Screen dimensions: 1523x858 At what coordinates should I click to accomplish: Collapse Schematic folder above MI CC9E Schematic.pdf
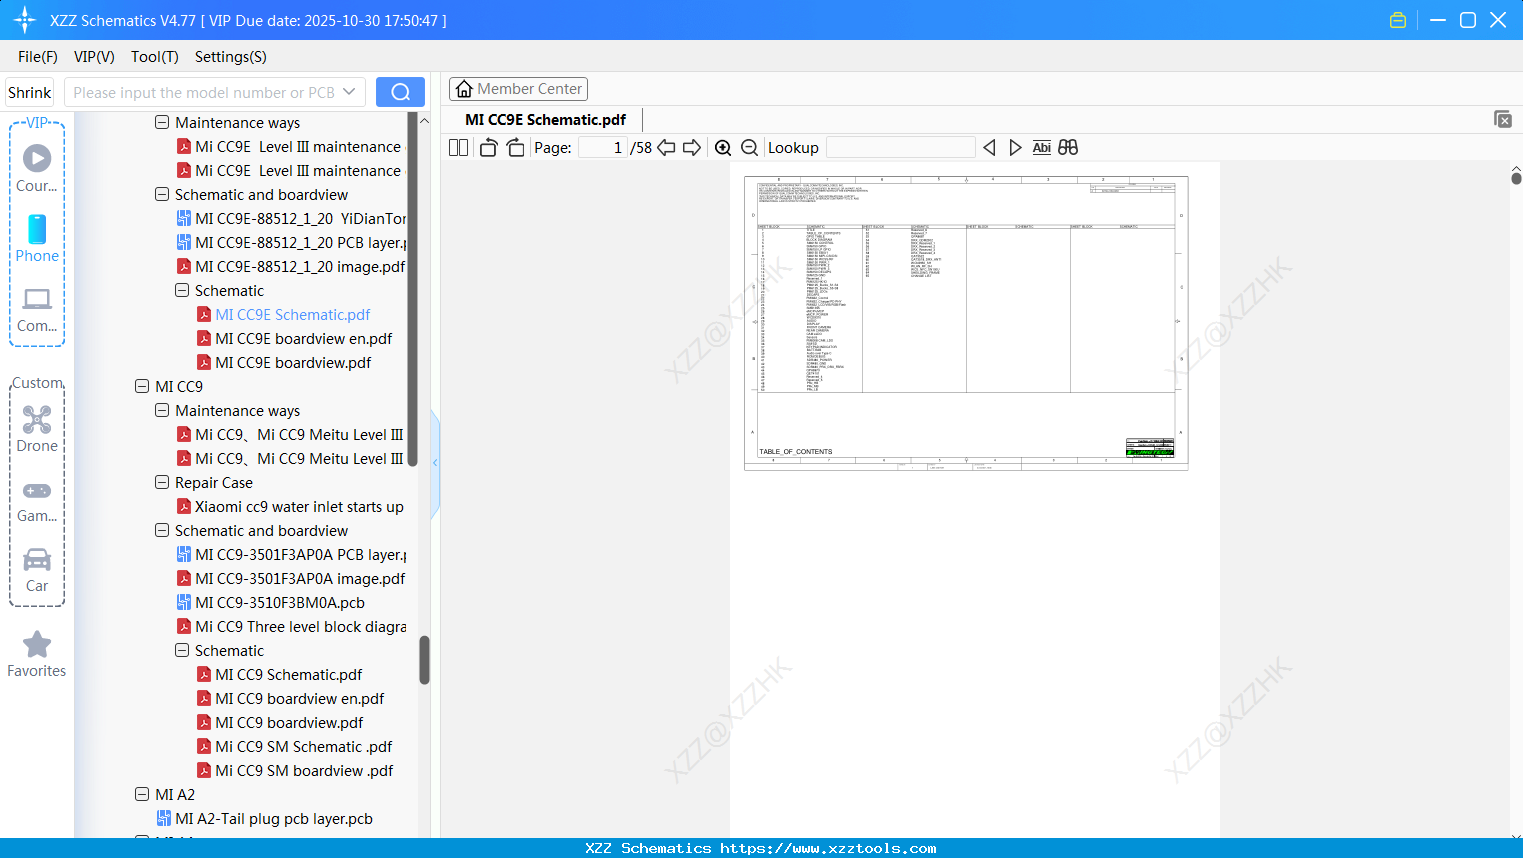[182, 290]
